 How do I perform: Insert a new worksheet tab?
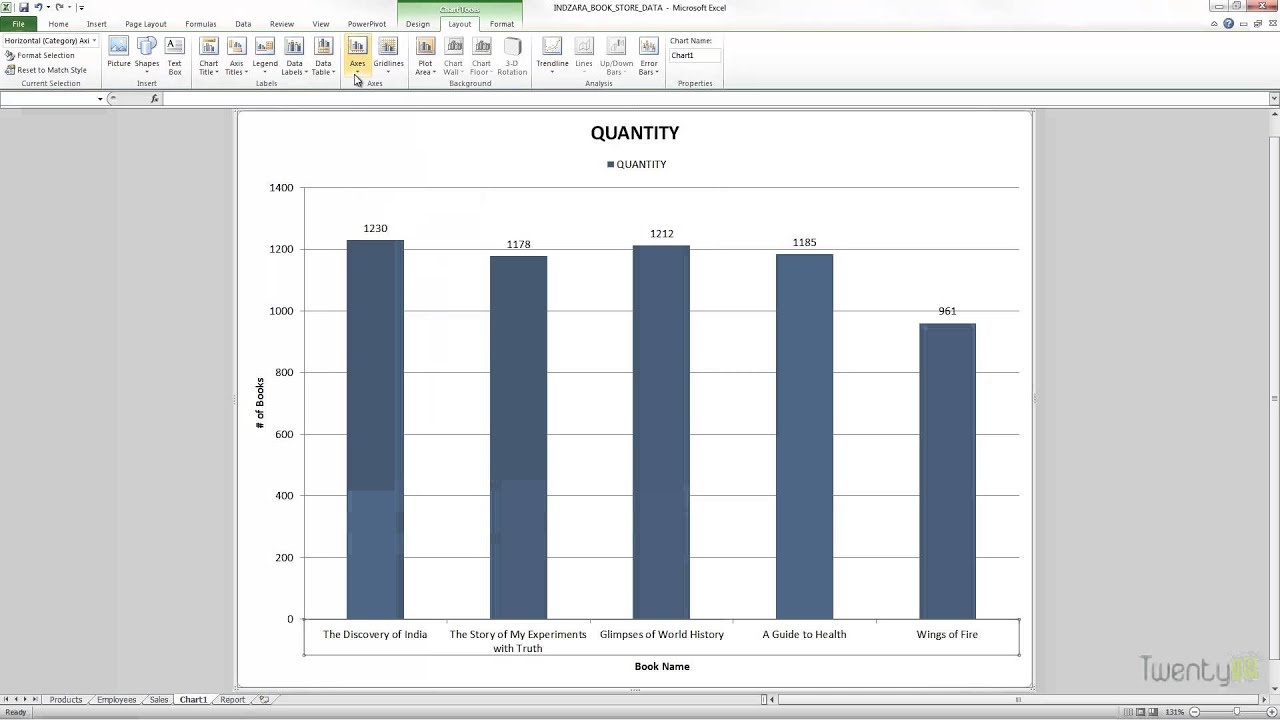coord(264,700)
